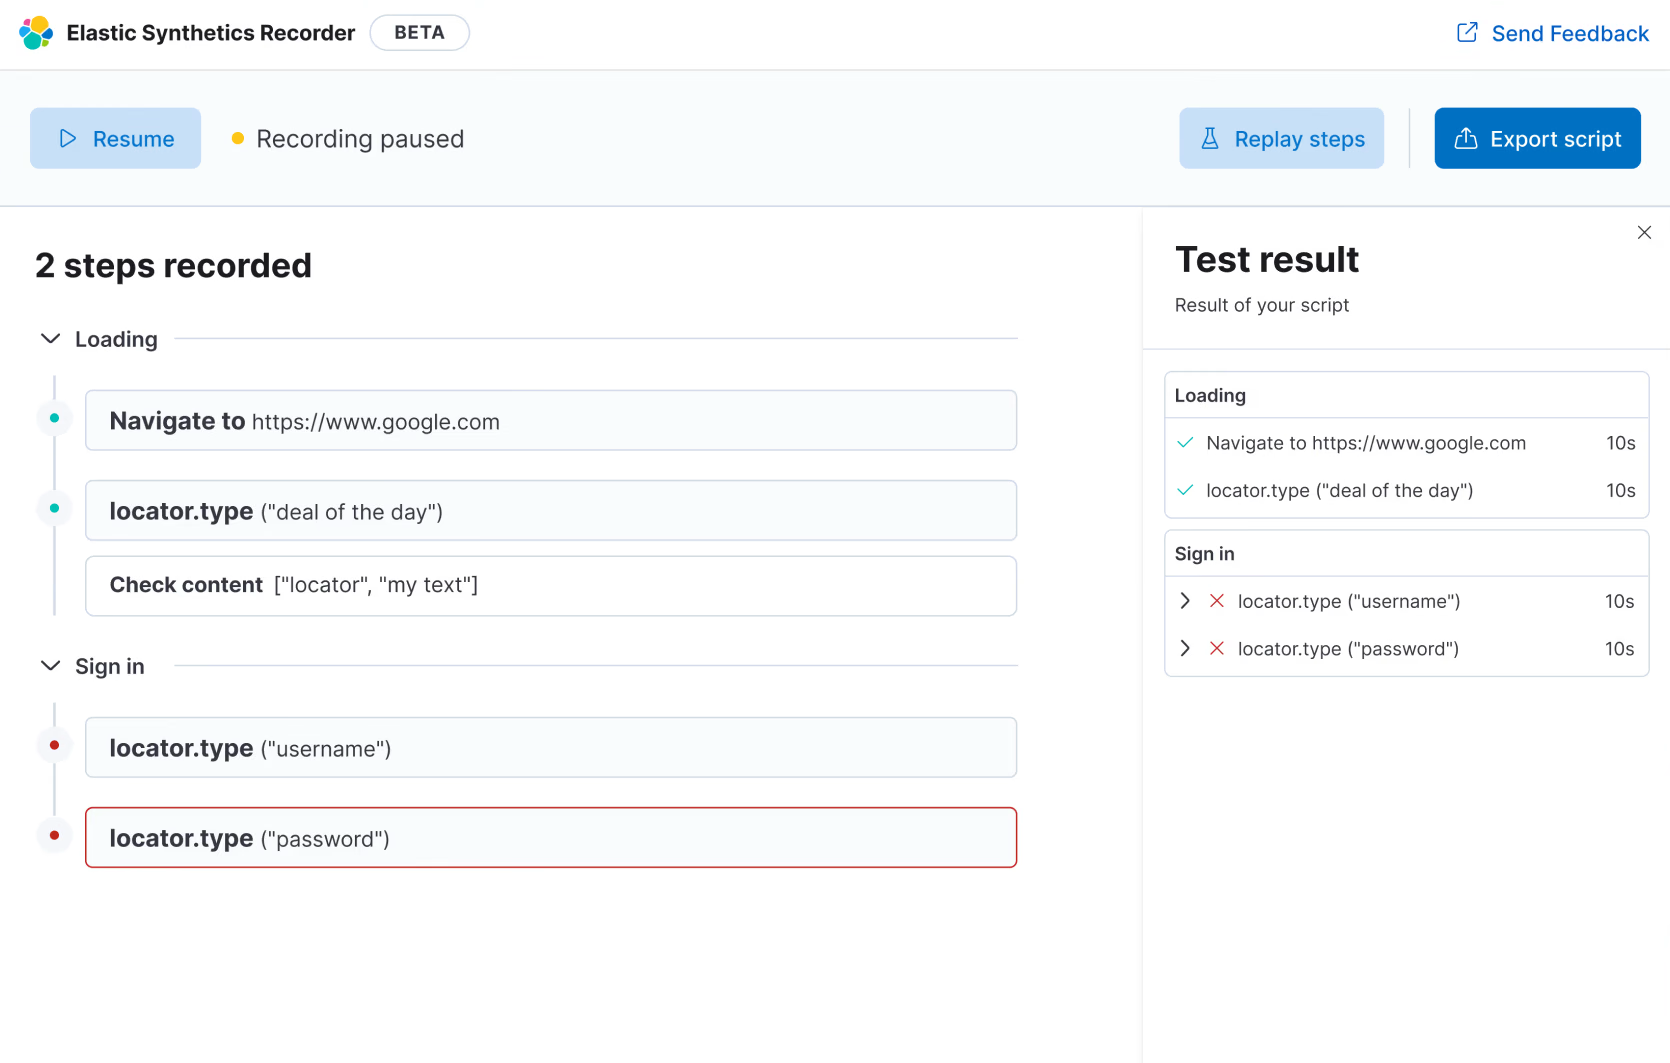1670x1063 pixels.
Task: Expand the failed username result row
Action: (1185, 601)
